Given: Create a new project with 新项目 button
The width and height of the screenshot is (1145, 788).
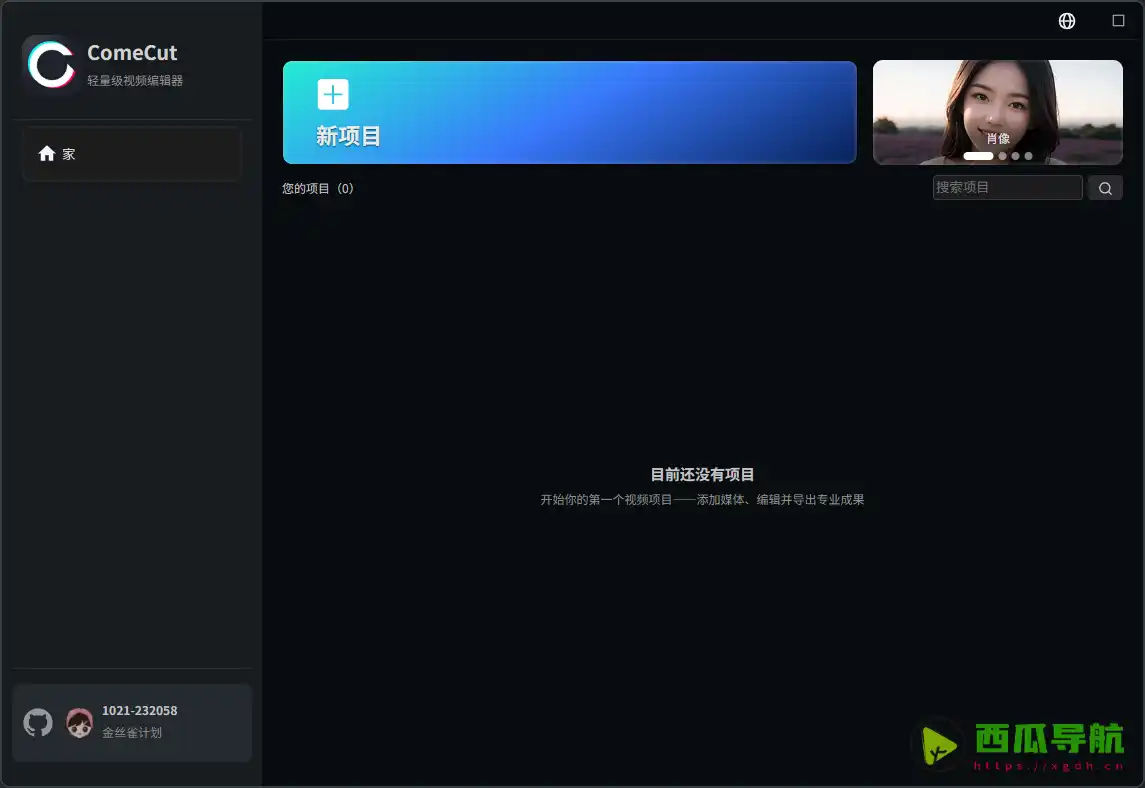Looking at the screenshot, I should (x=569, y=112).
